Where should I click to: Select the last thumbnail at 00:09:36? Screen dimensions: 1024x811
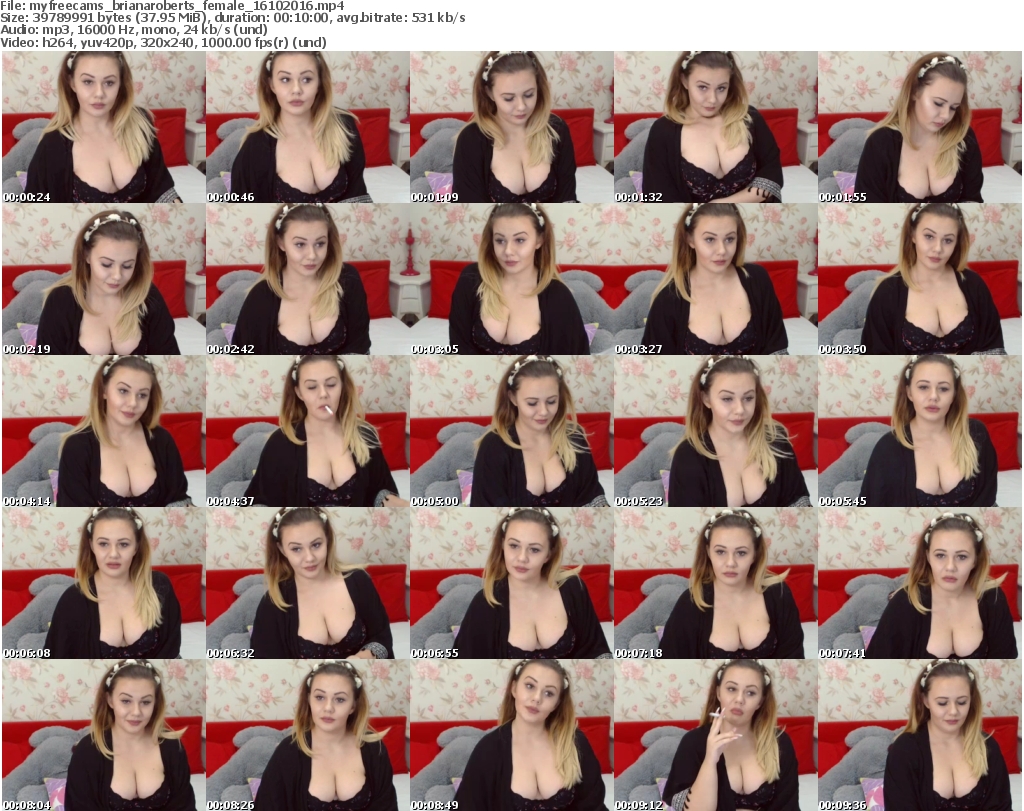click(919, 735)
